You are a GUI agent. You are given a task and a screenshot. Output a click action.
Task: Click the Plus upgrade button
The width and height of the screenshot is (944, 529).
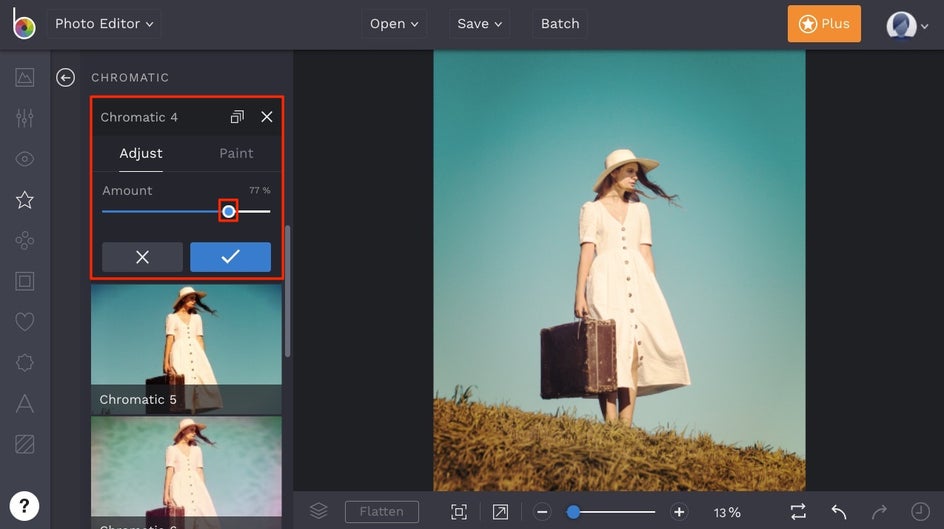(824, 24)
